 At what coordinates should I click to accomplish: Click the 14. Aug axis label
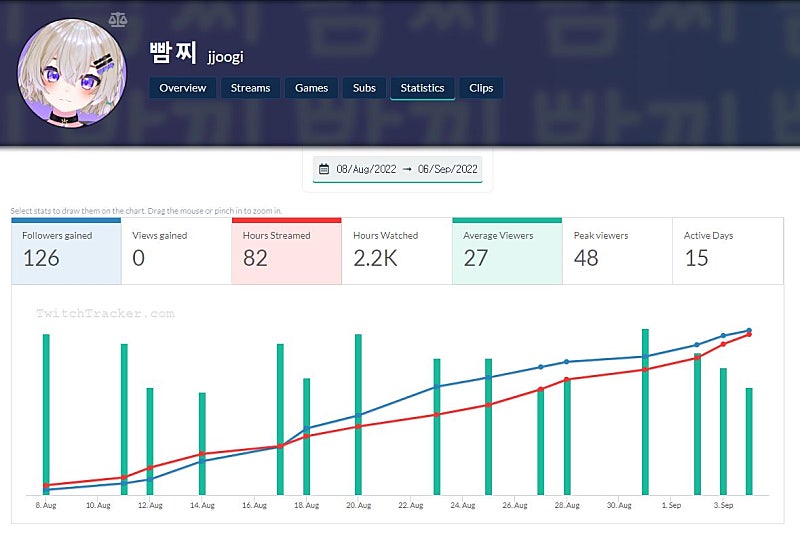point(202,505)
